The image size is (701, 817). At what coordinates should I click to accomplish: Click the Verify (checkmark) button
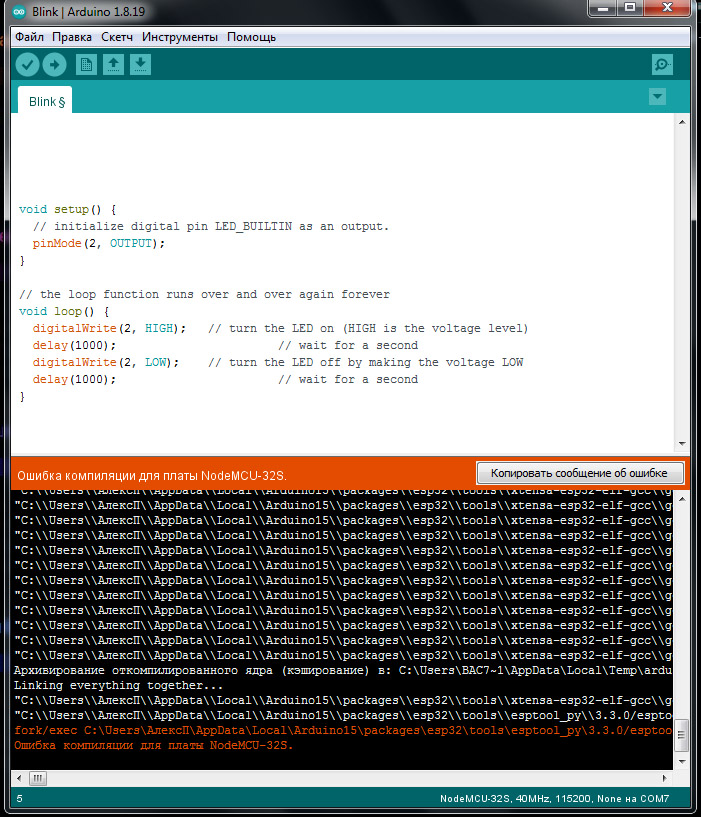coord(27,65)
